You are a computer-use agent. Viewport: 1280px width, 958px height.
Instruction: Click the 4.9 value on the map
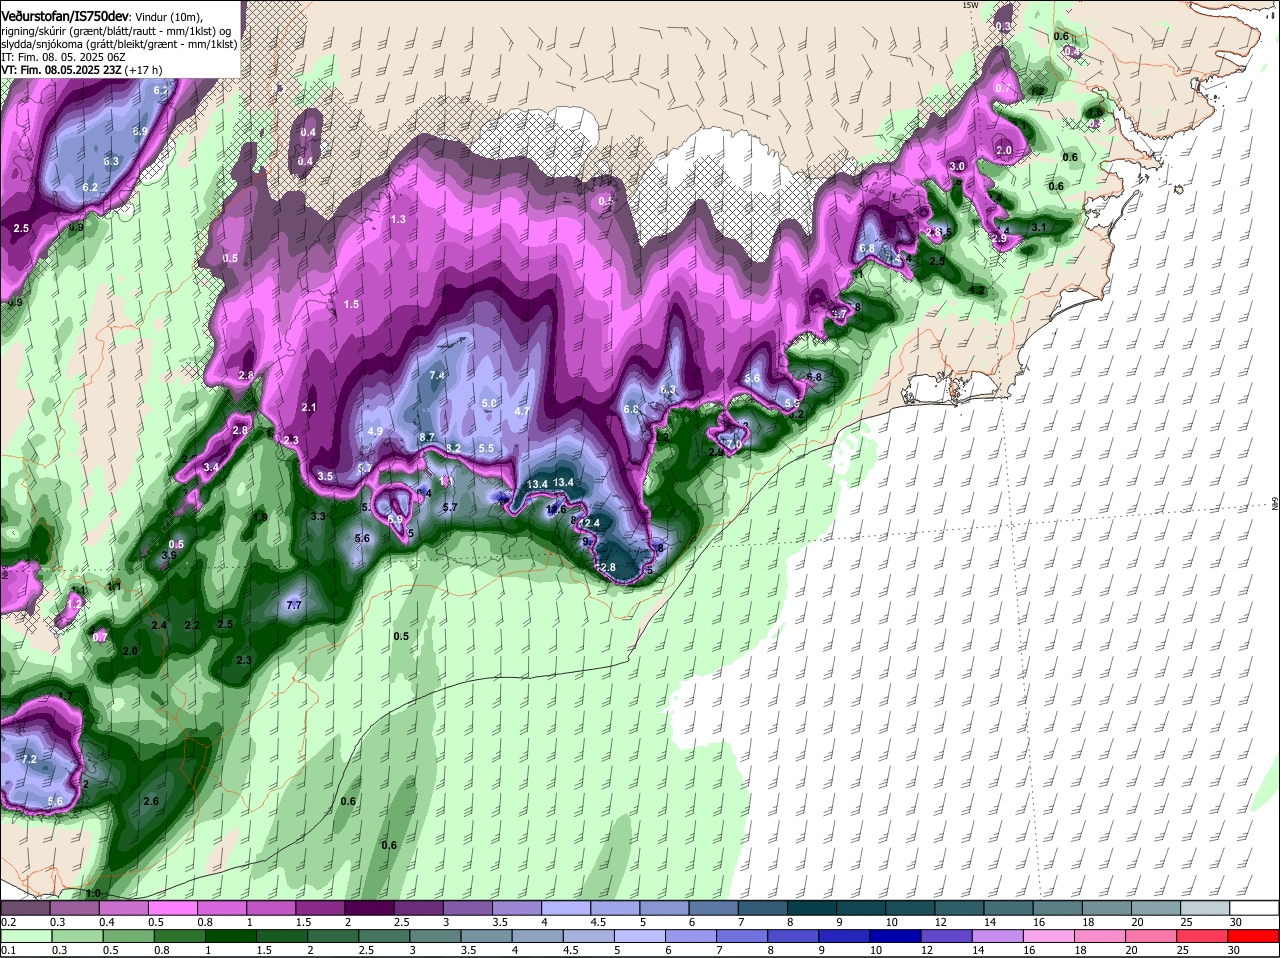(375, 431)
